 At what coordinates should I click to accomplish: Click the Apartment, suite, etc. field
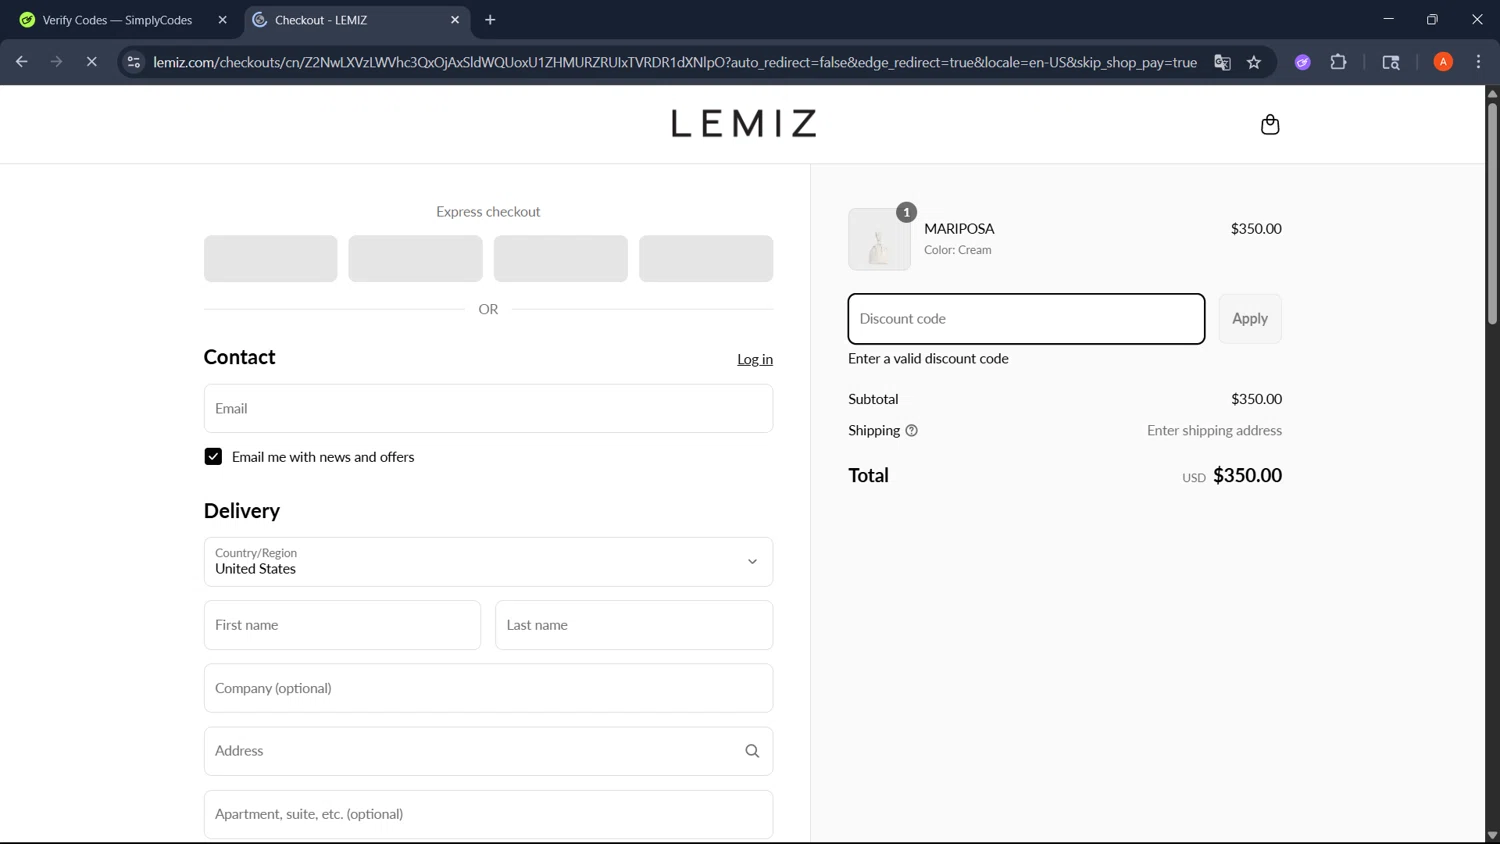point(488,814)
